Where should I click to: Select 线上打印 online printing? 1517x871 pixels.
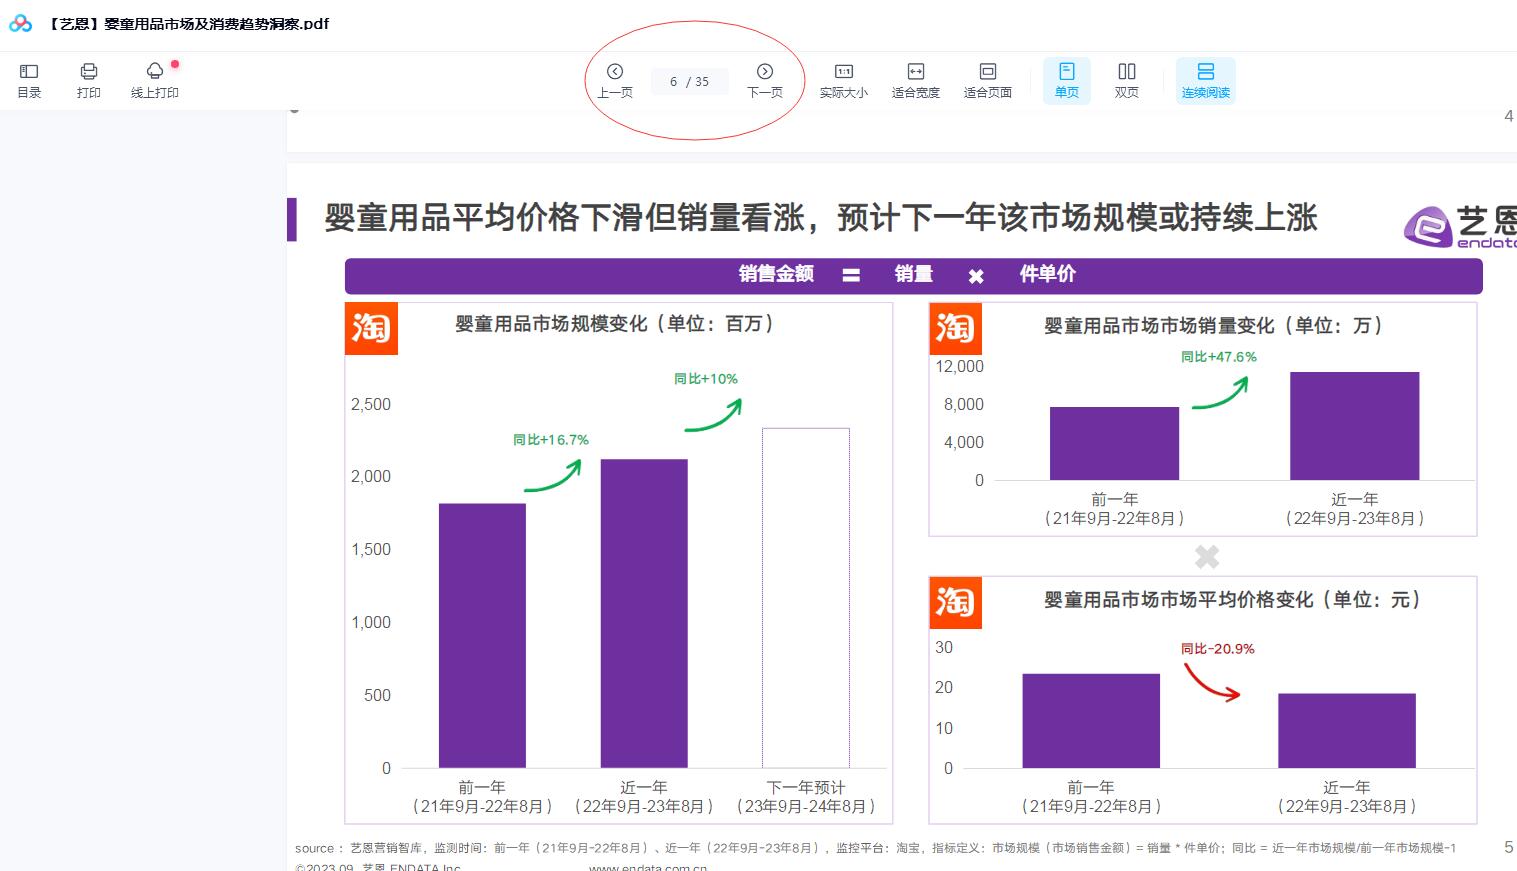(x=154, y=80)
